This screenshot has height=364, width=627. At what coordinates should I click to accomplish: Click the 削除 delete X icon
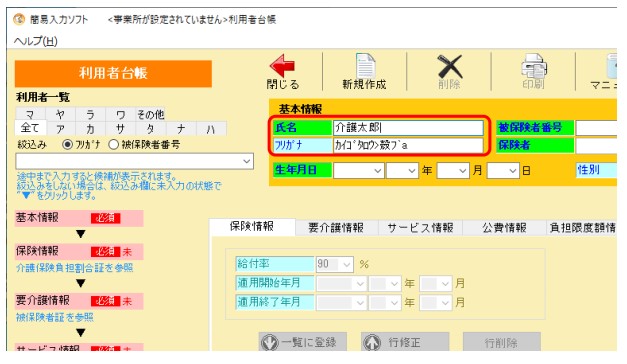449,66
